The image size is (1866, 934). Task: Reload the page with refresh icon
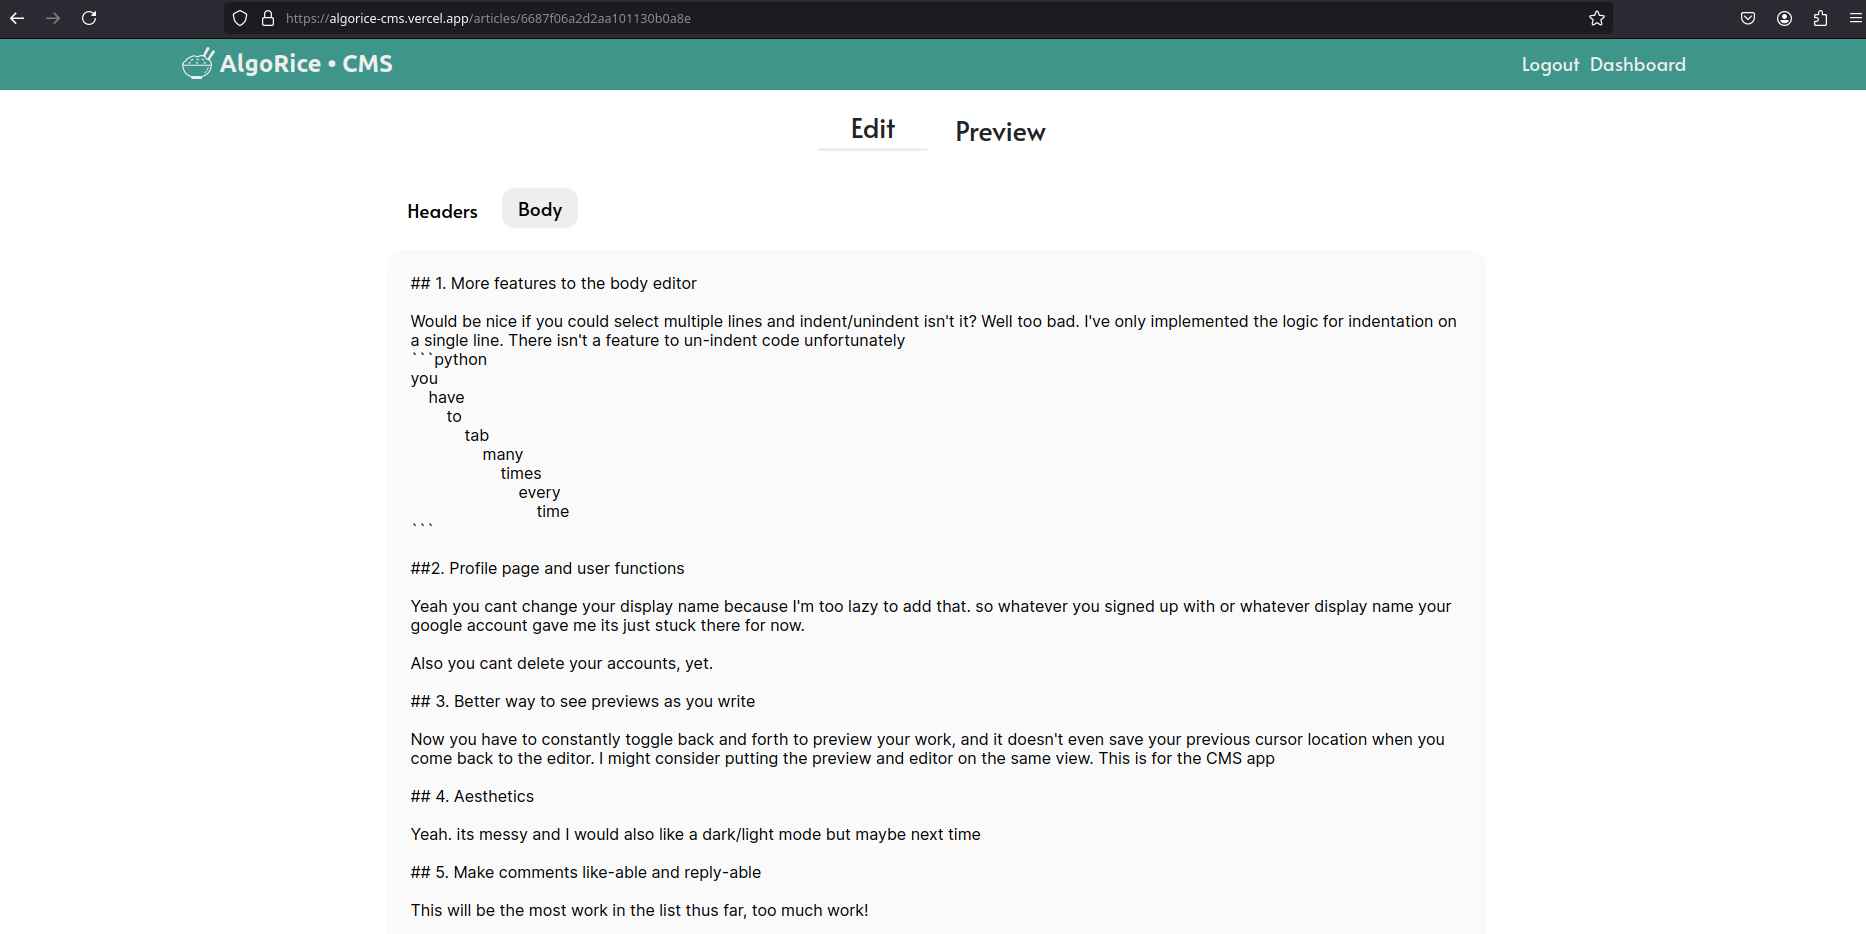pos(89,18)
